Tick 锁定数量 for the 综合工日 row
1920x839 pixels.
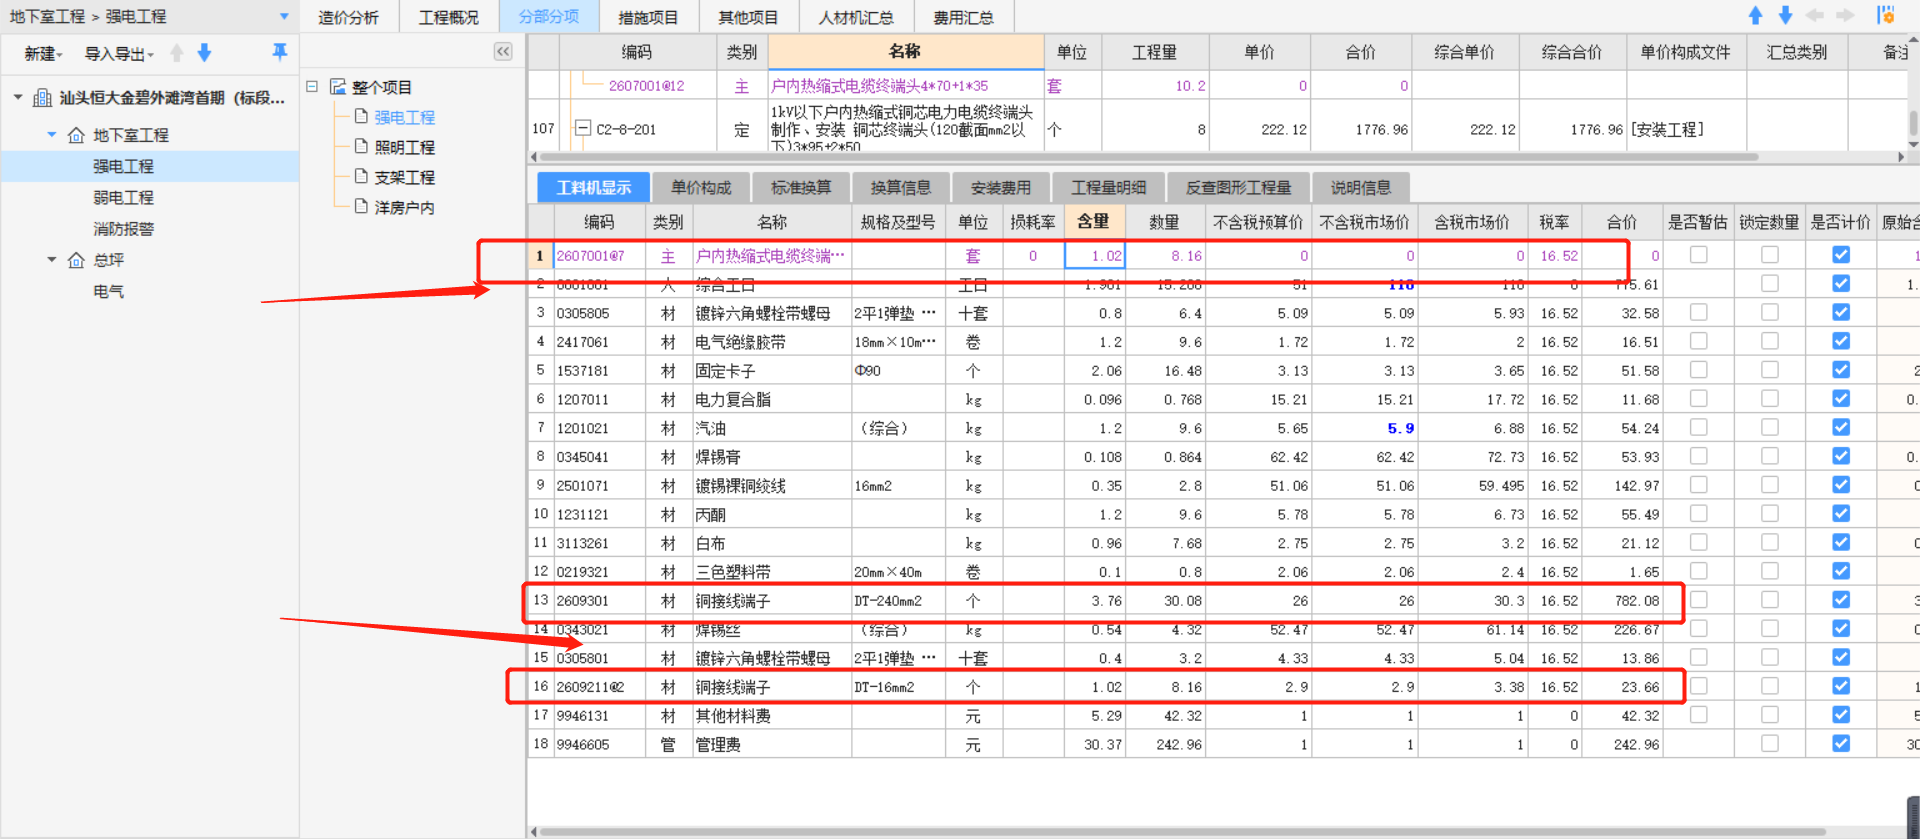[x=1770, y=284]
